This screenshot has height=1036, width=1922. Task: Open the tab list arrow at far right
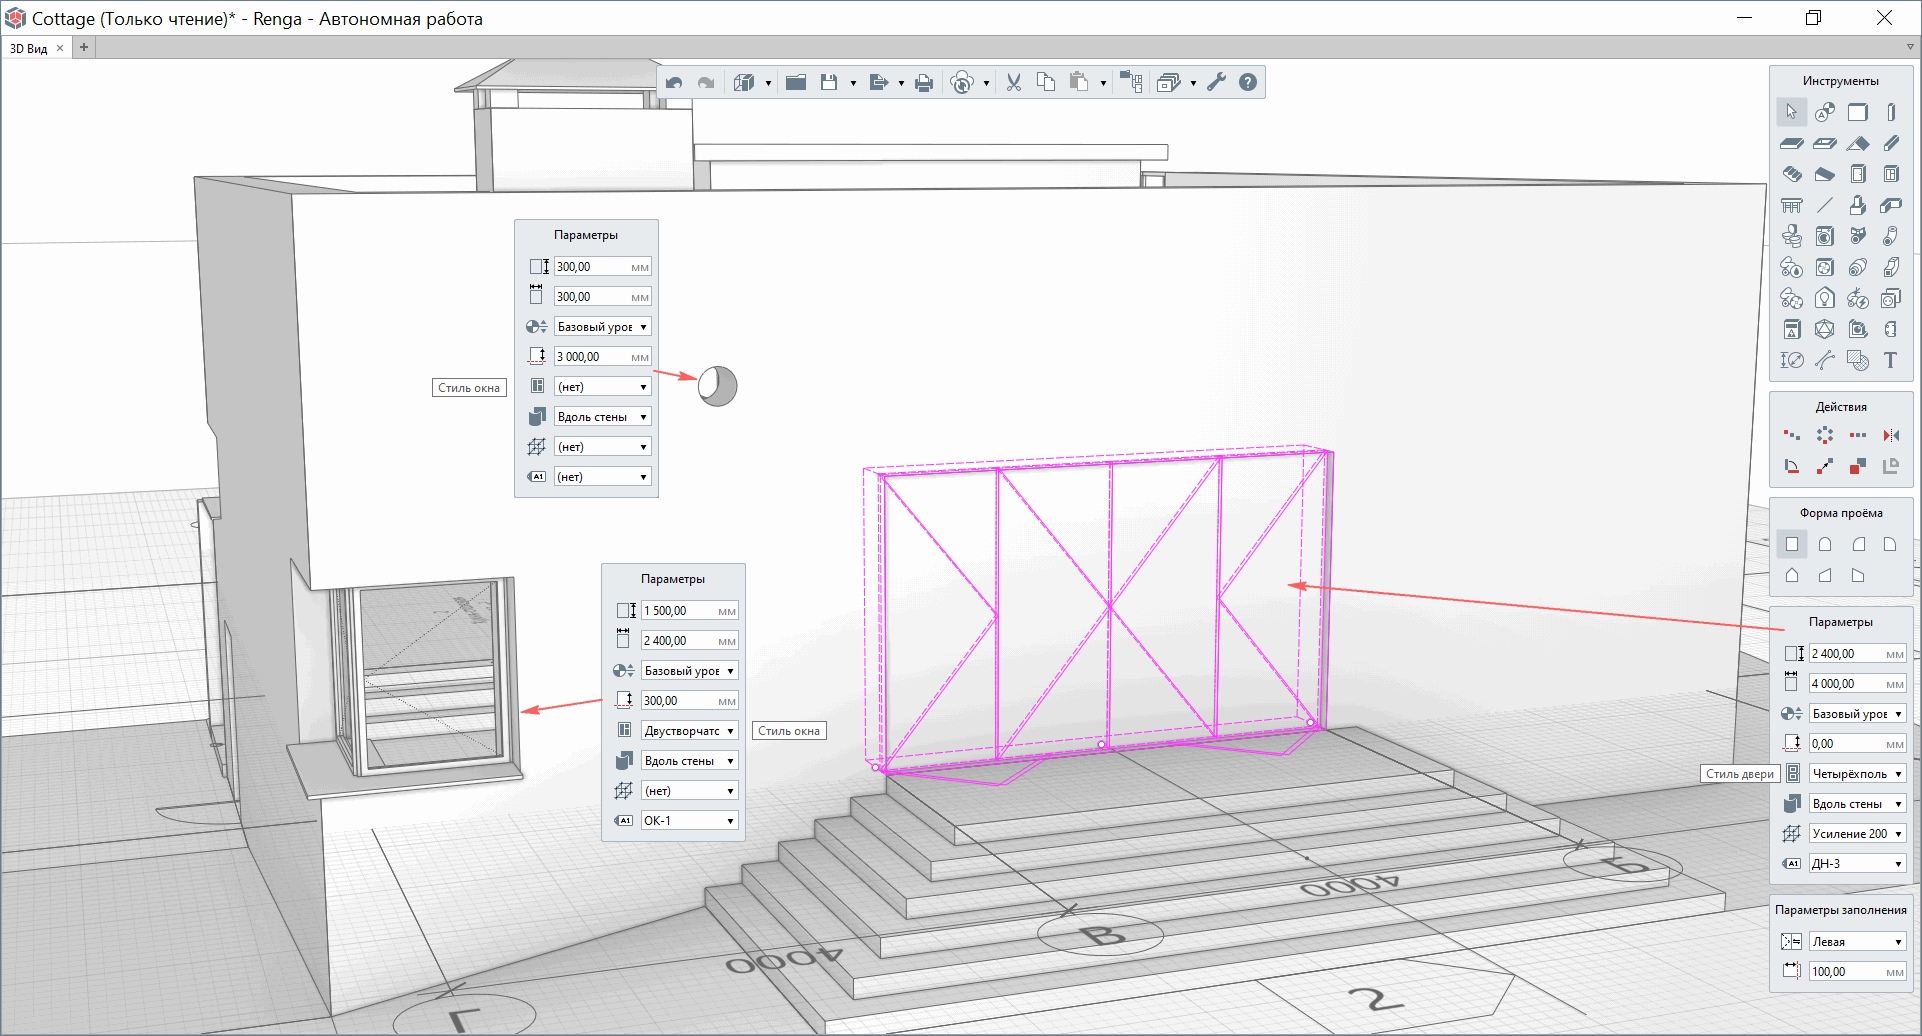pos(1909,47)
